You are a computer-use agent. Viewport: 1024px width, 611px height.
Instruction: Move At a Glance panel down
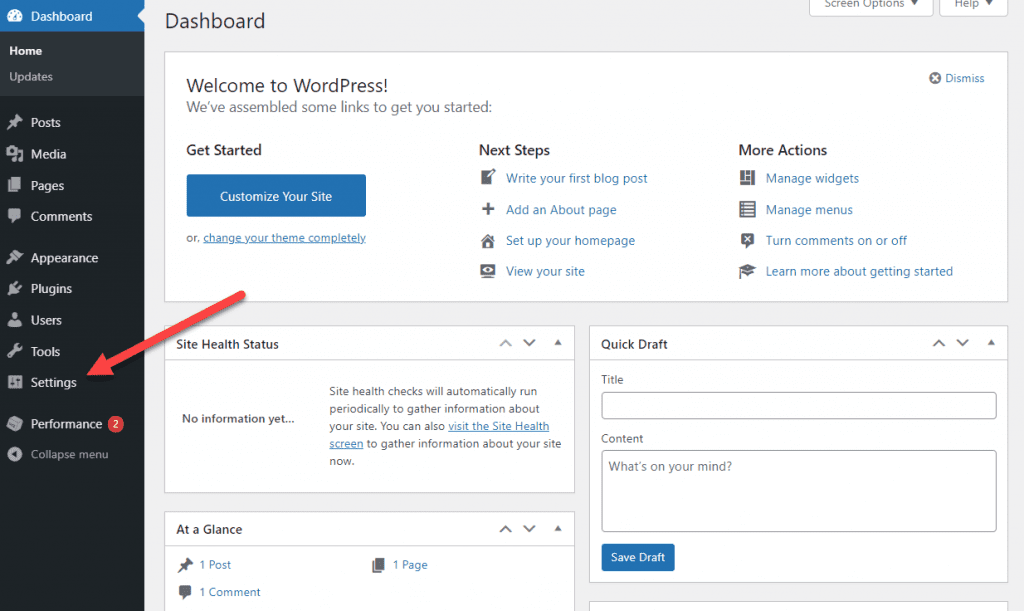point(530,529)
